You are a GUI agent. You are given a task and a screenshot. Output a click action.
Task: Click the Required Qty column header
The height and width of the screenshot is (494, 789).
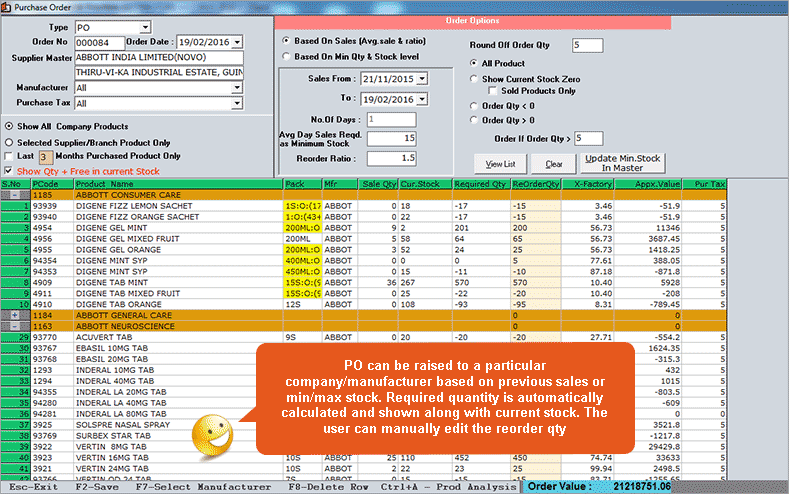point(482,184)
